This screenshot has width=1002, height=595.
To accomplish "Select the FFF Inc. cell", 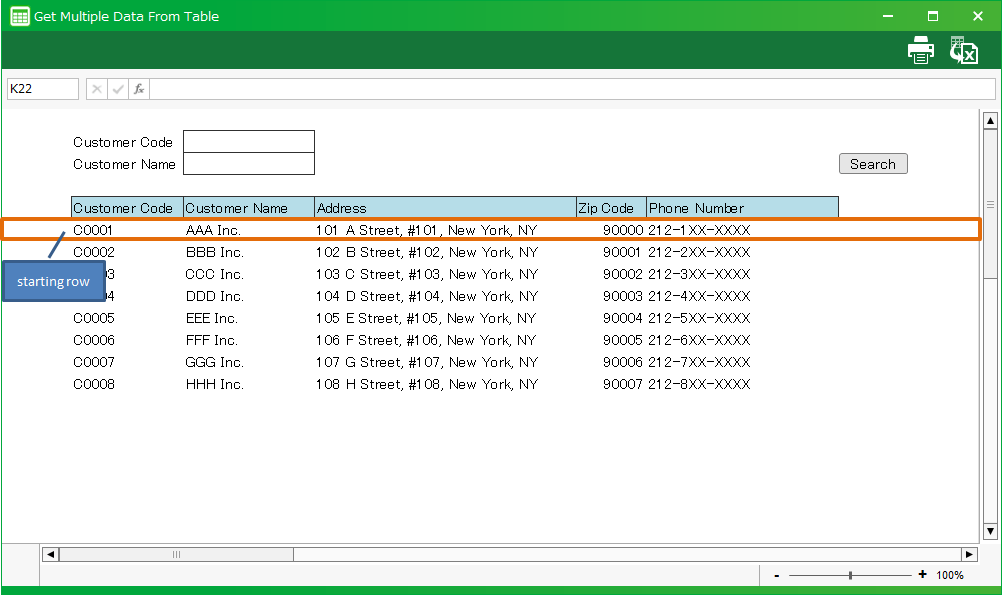I will (x=212, y=340).
